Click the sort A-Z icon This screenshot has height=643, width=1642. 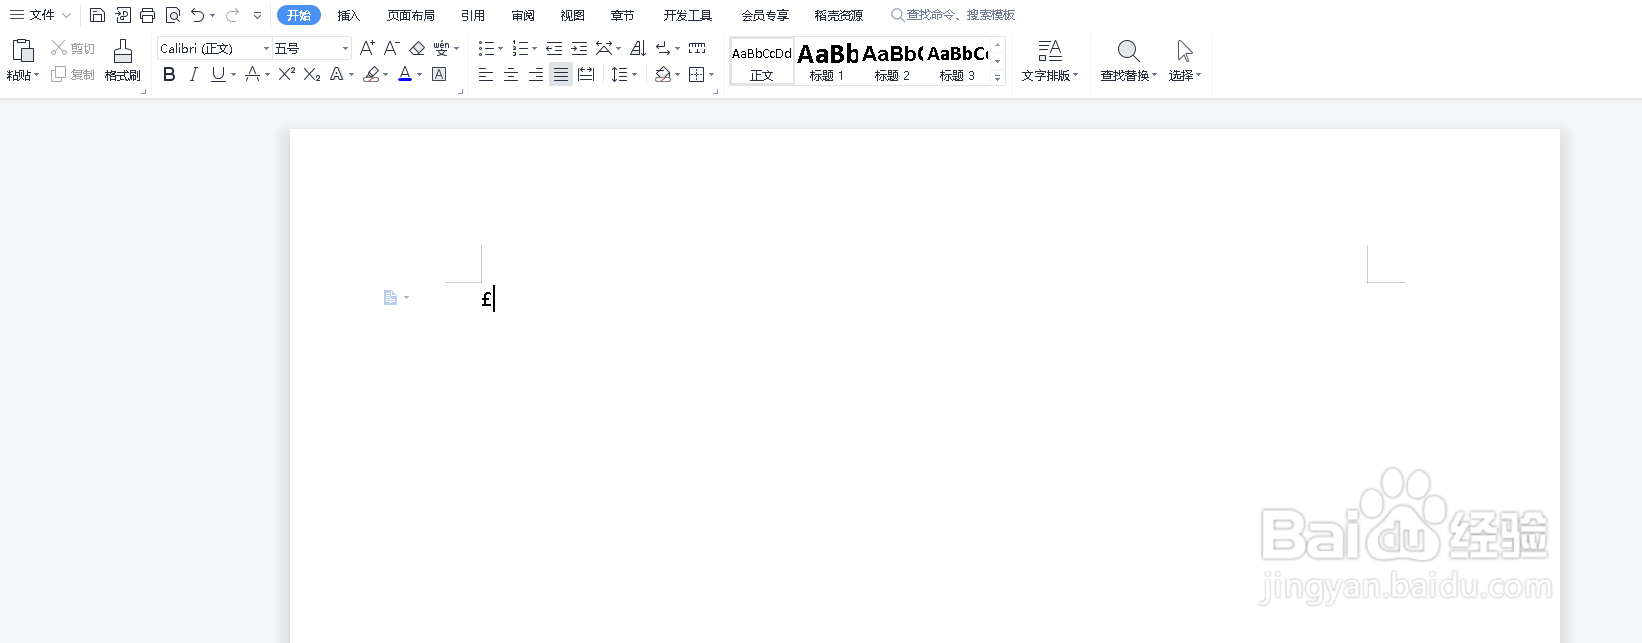638,48
